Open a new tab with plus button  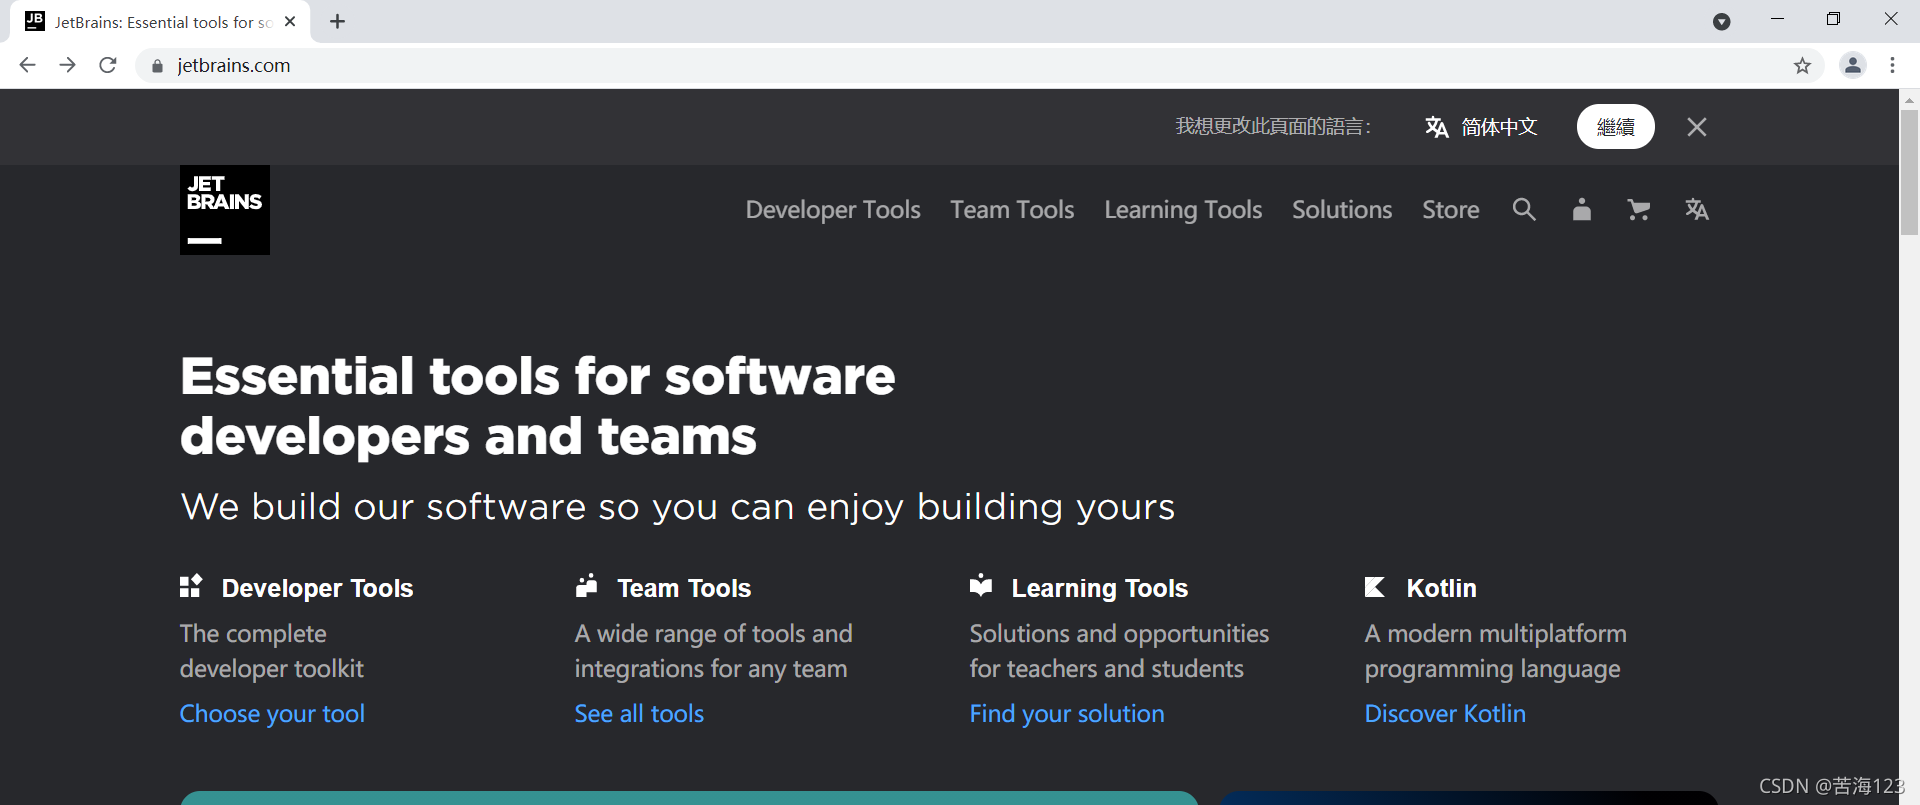pos(337,21)
